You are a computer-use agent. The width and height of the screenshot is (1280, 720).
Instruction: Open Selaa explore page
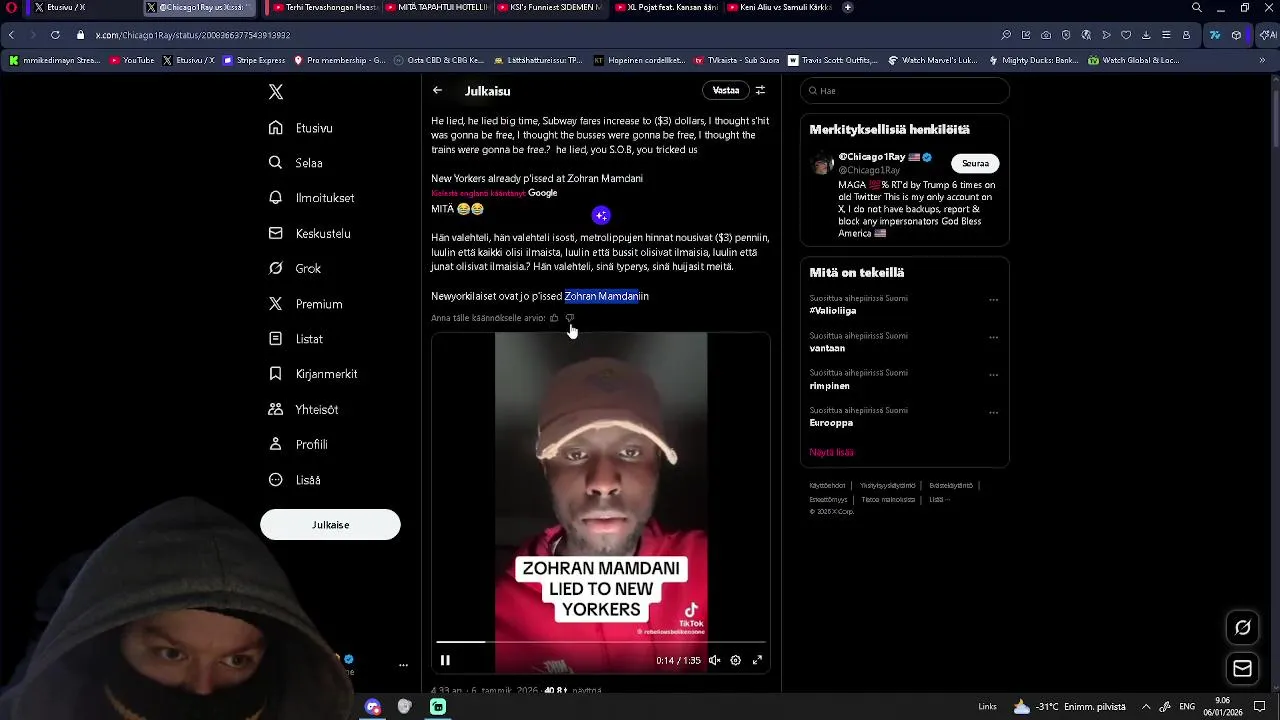[x=296, y=163]
